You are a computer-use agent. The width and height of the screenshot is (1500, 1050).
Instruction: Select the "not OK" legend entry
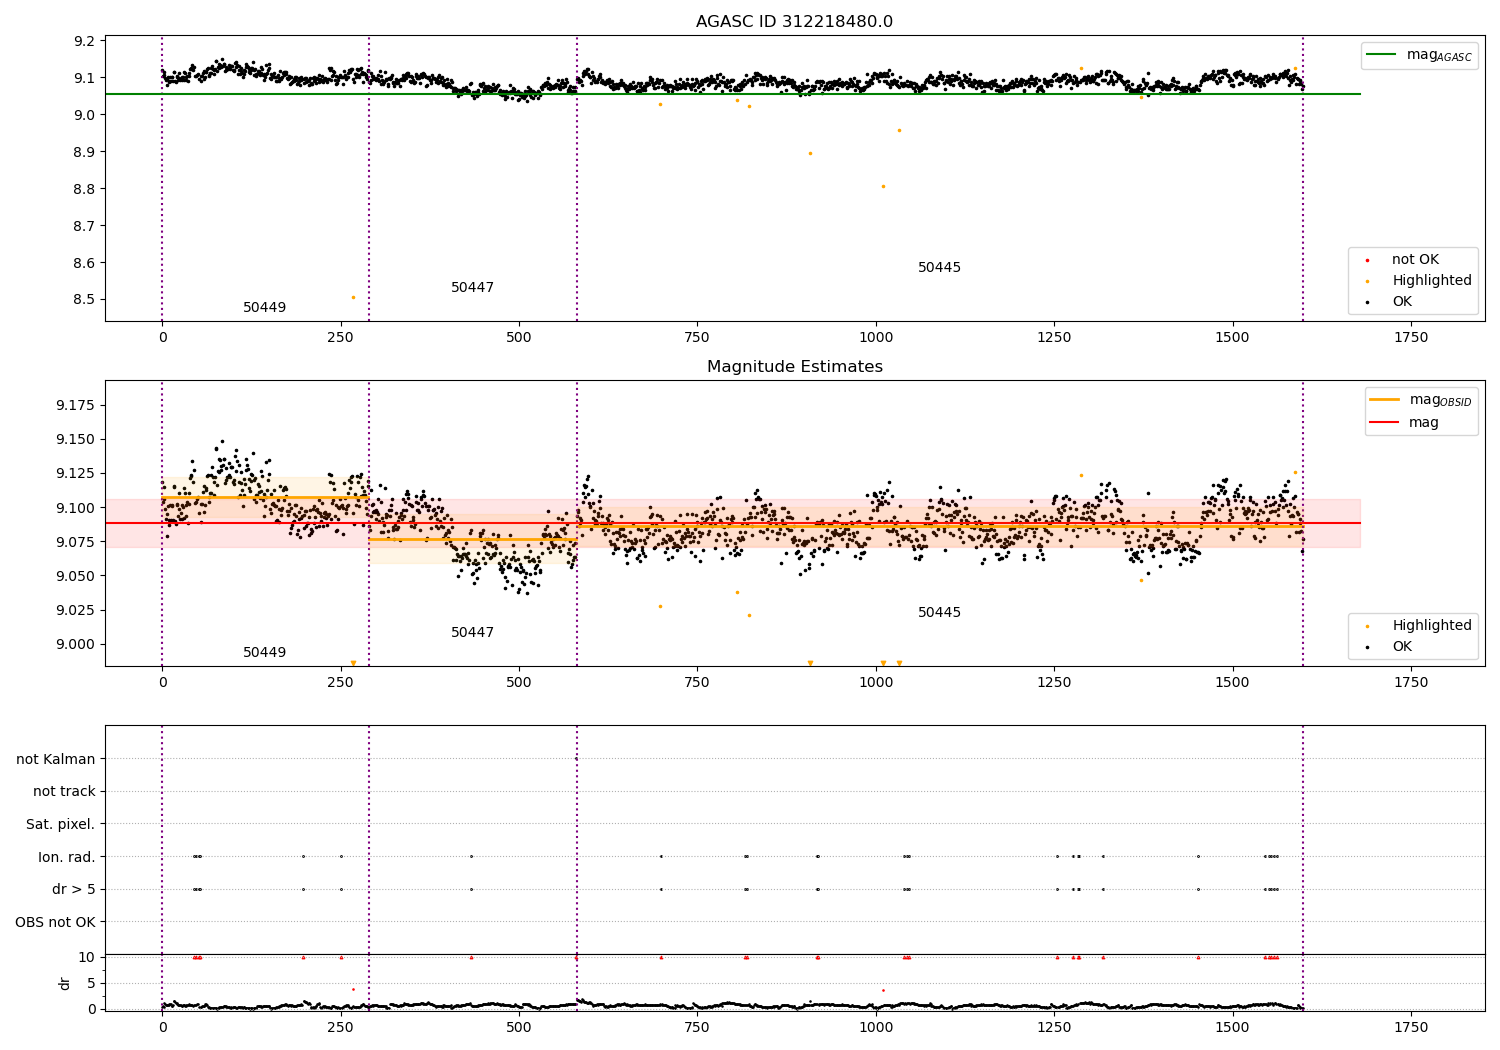coord(1414,260)
